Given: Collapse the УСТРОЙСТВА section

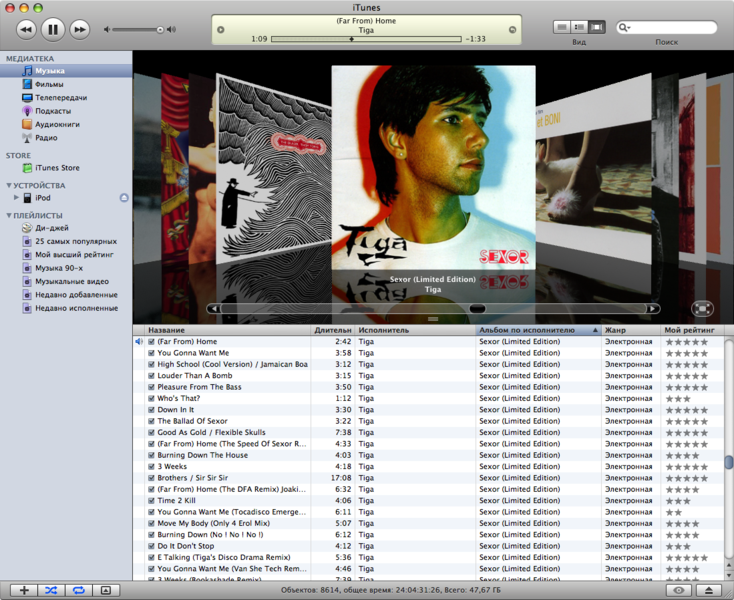Looking at the screenshot, I should (9, 186).
